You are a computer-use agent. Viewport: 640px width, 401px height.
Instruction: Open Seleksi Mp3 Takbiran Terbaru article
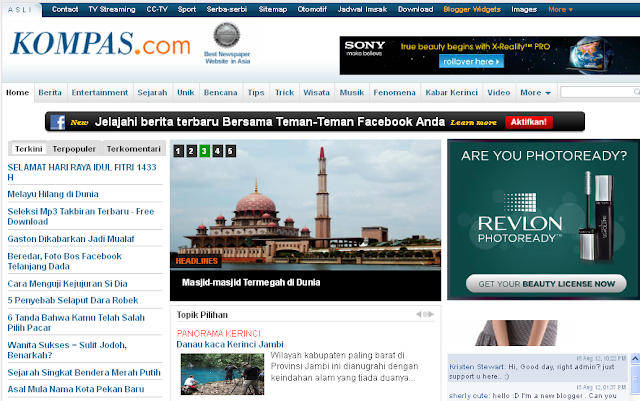81,216
